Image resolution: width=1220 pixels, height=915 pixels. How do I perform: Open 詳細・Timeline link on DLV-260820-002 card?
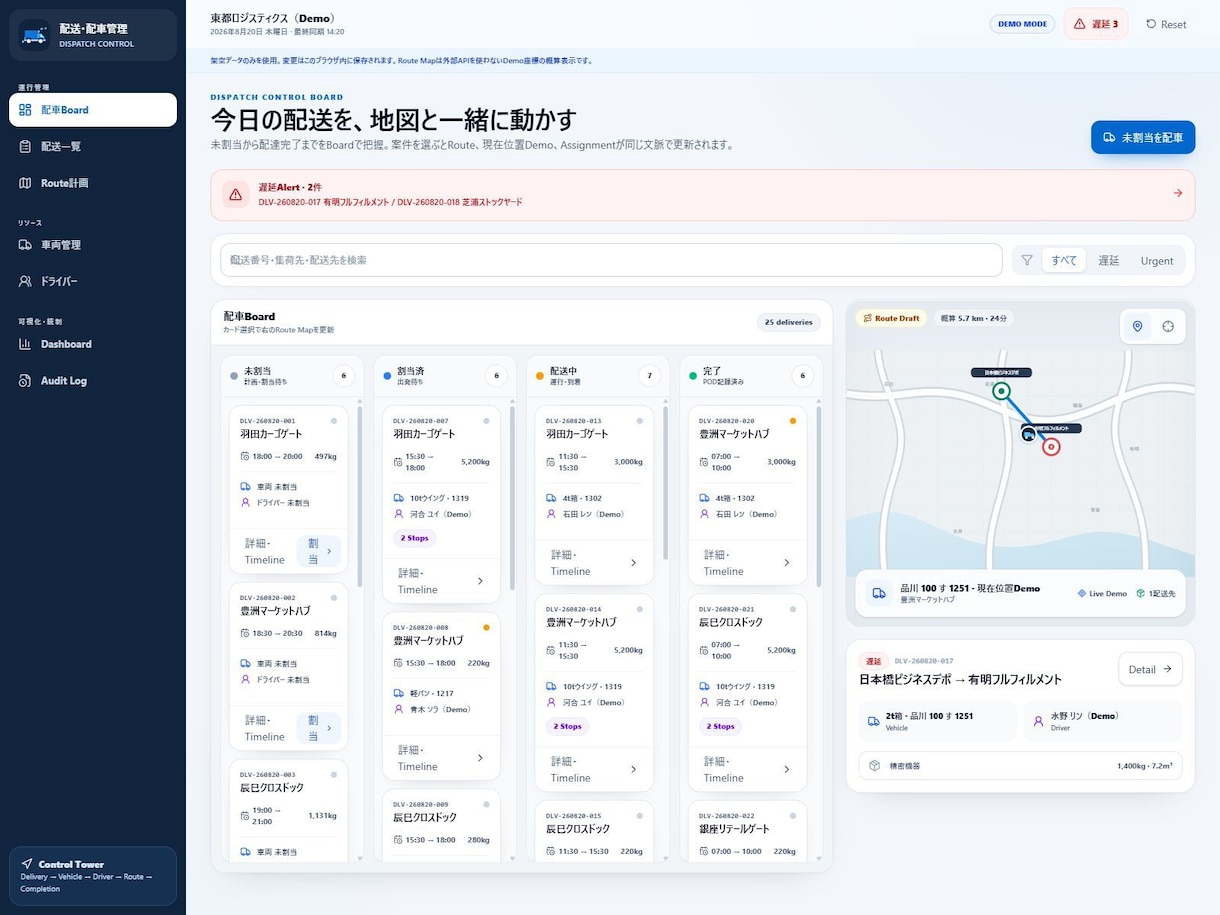pos(265,728)
